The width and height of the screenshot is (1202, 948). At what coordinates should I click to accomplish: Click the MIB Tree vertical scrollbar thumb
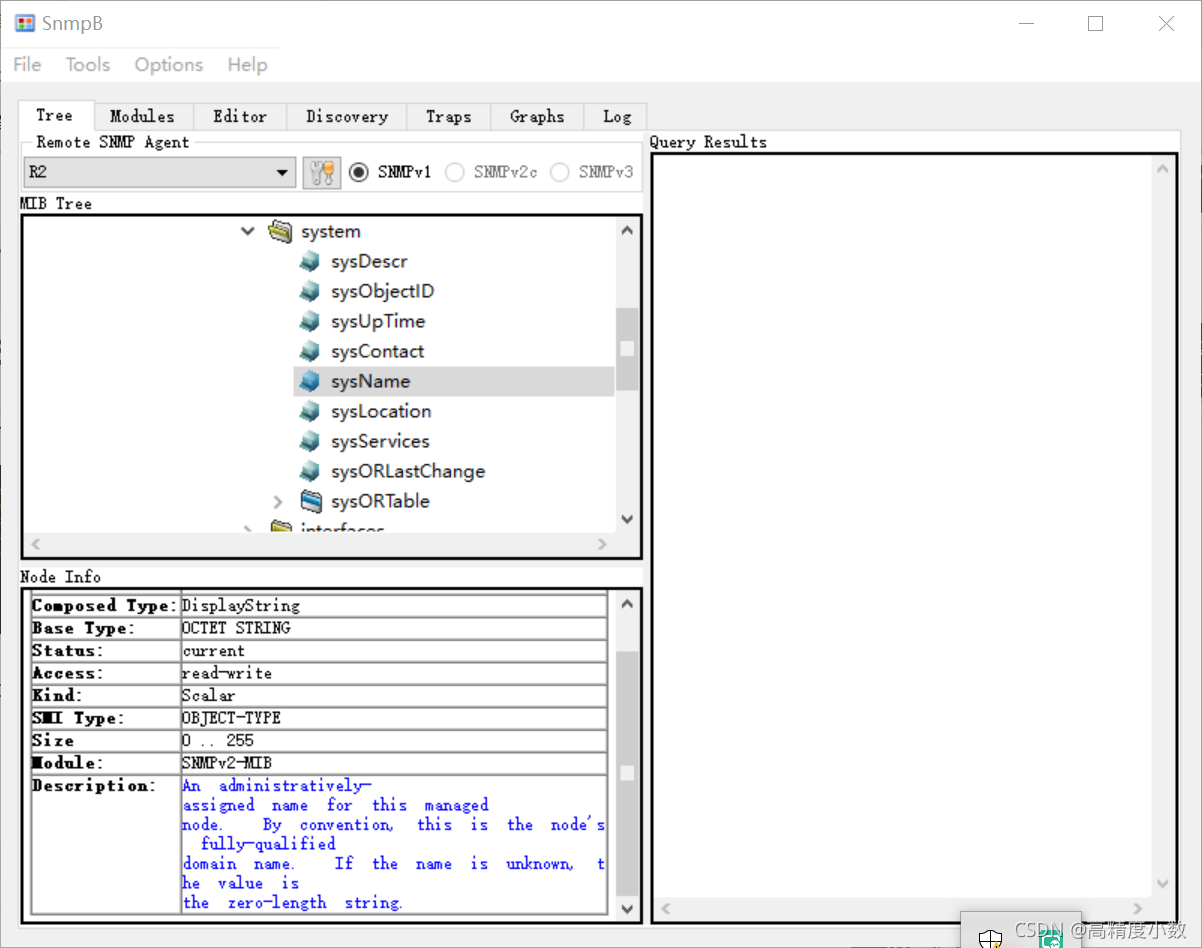pos(627,348)
